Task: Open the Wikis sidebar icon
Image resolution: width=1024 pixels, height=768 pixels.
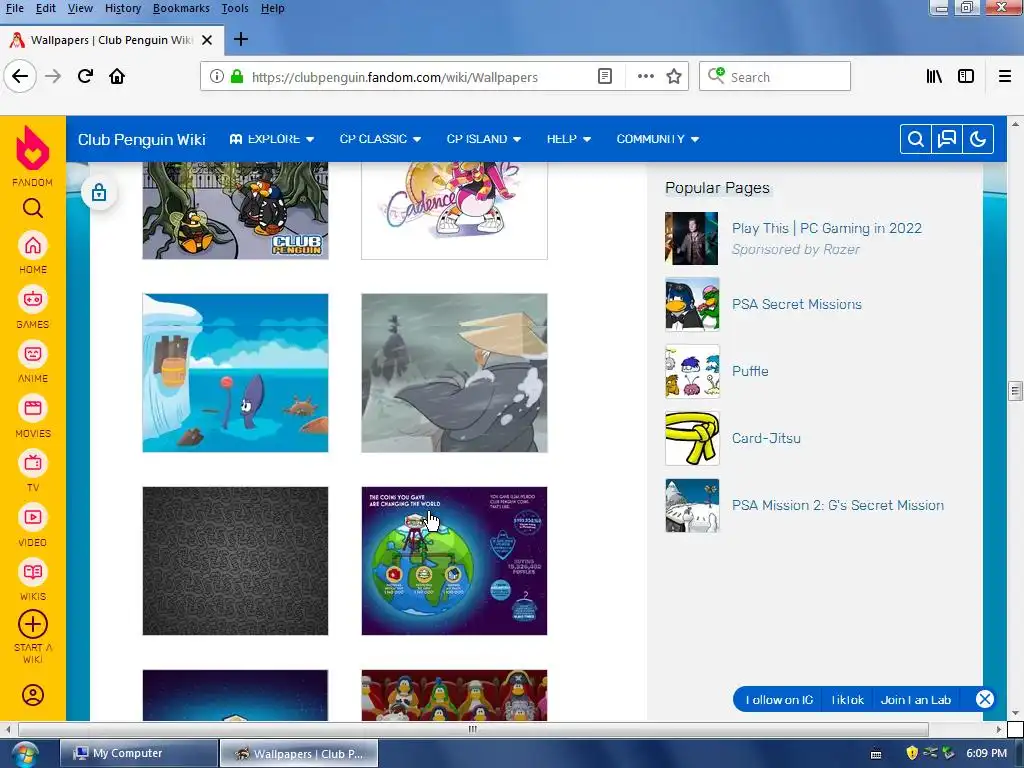Action: [33, 572]
